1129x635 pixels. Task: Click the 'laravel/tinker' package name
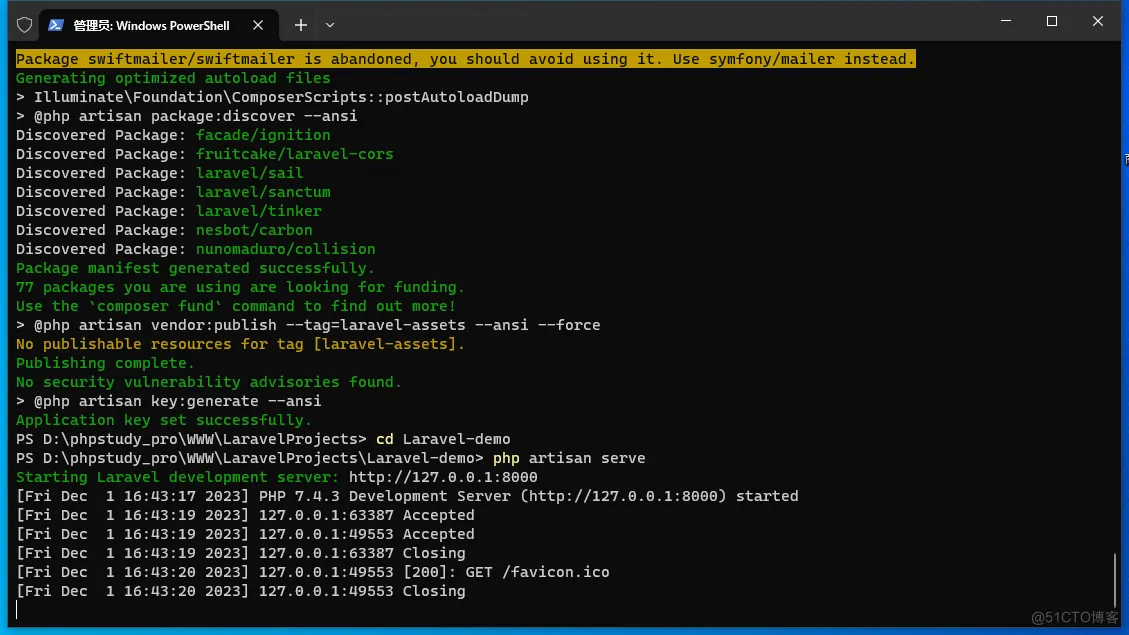click(258, 211)
